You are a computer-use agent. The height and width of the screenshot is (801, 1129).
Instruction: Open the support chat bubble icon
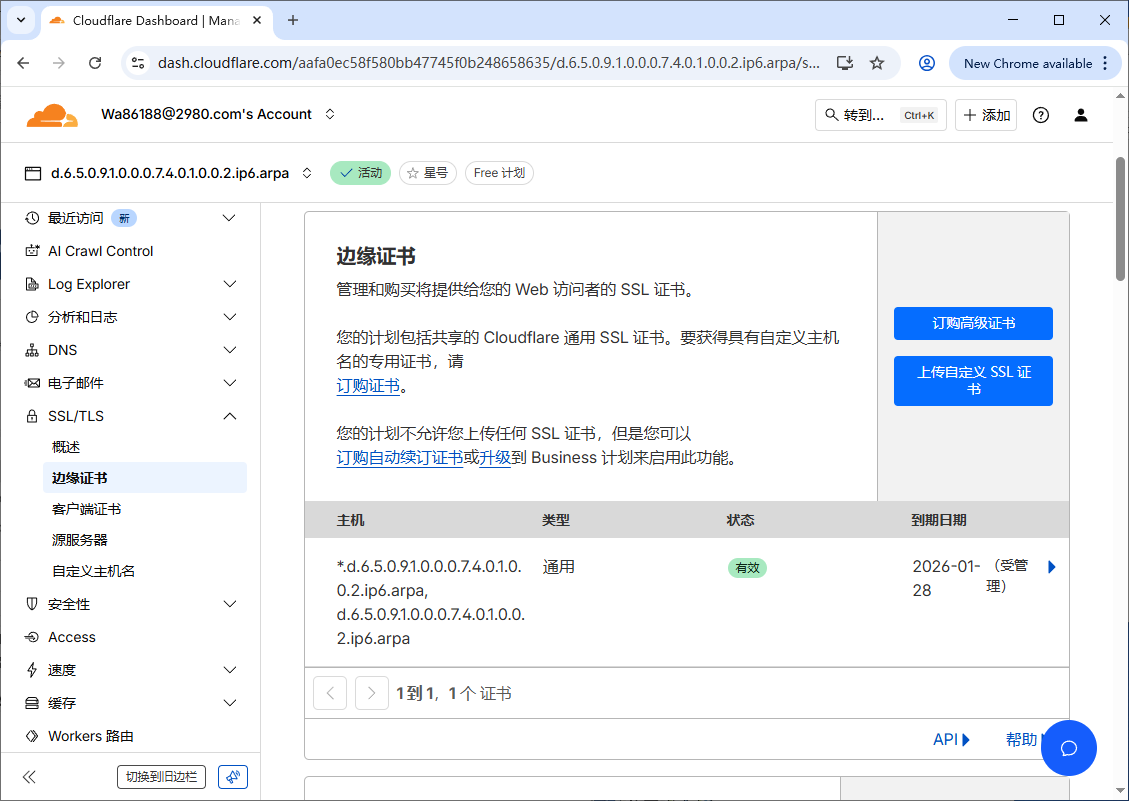pos(1068,748)
